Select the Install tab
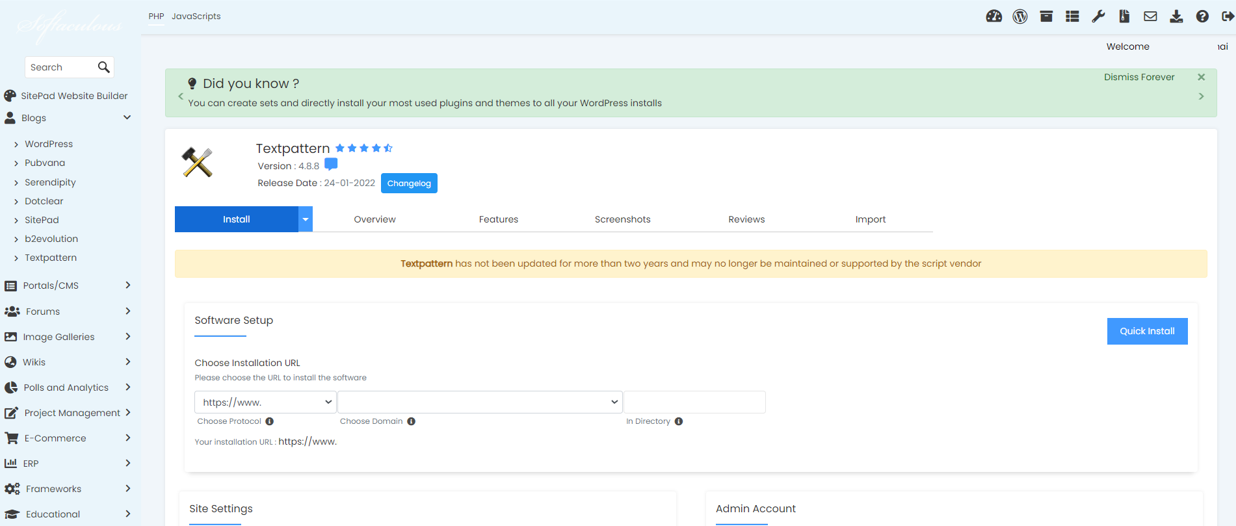 click(x=236, y=219)
